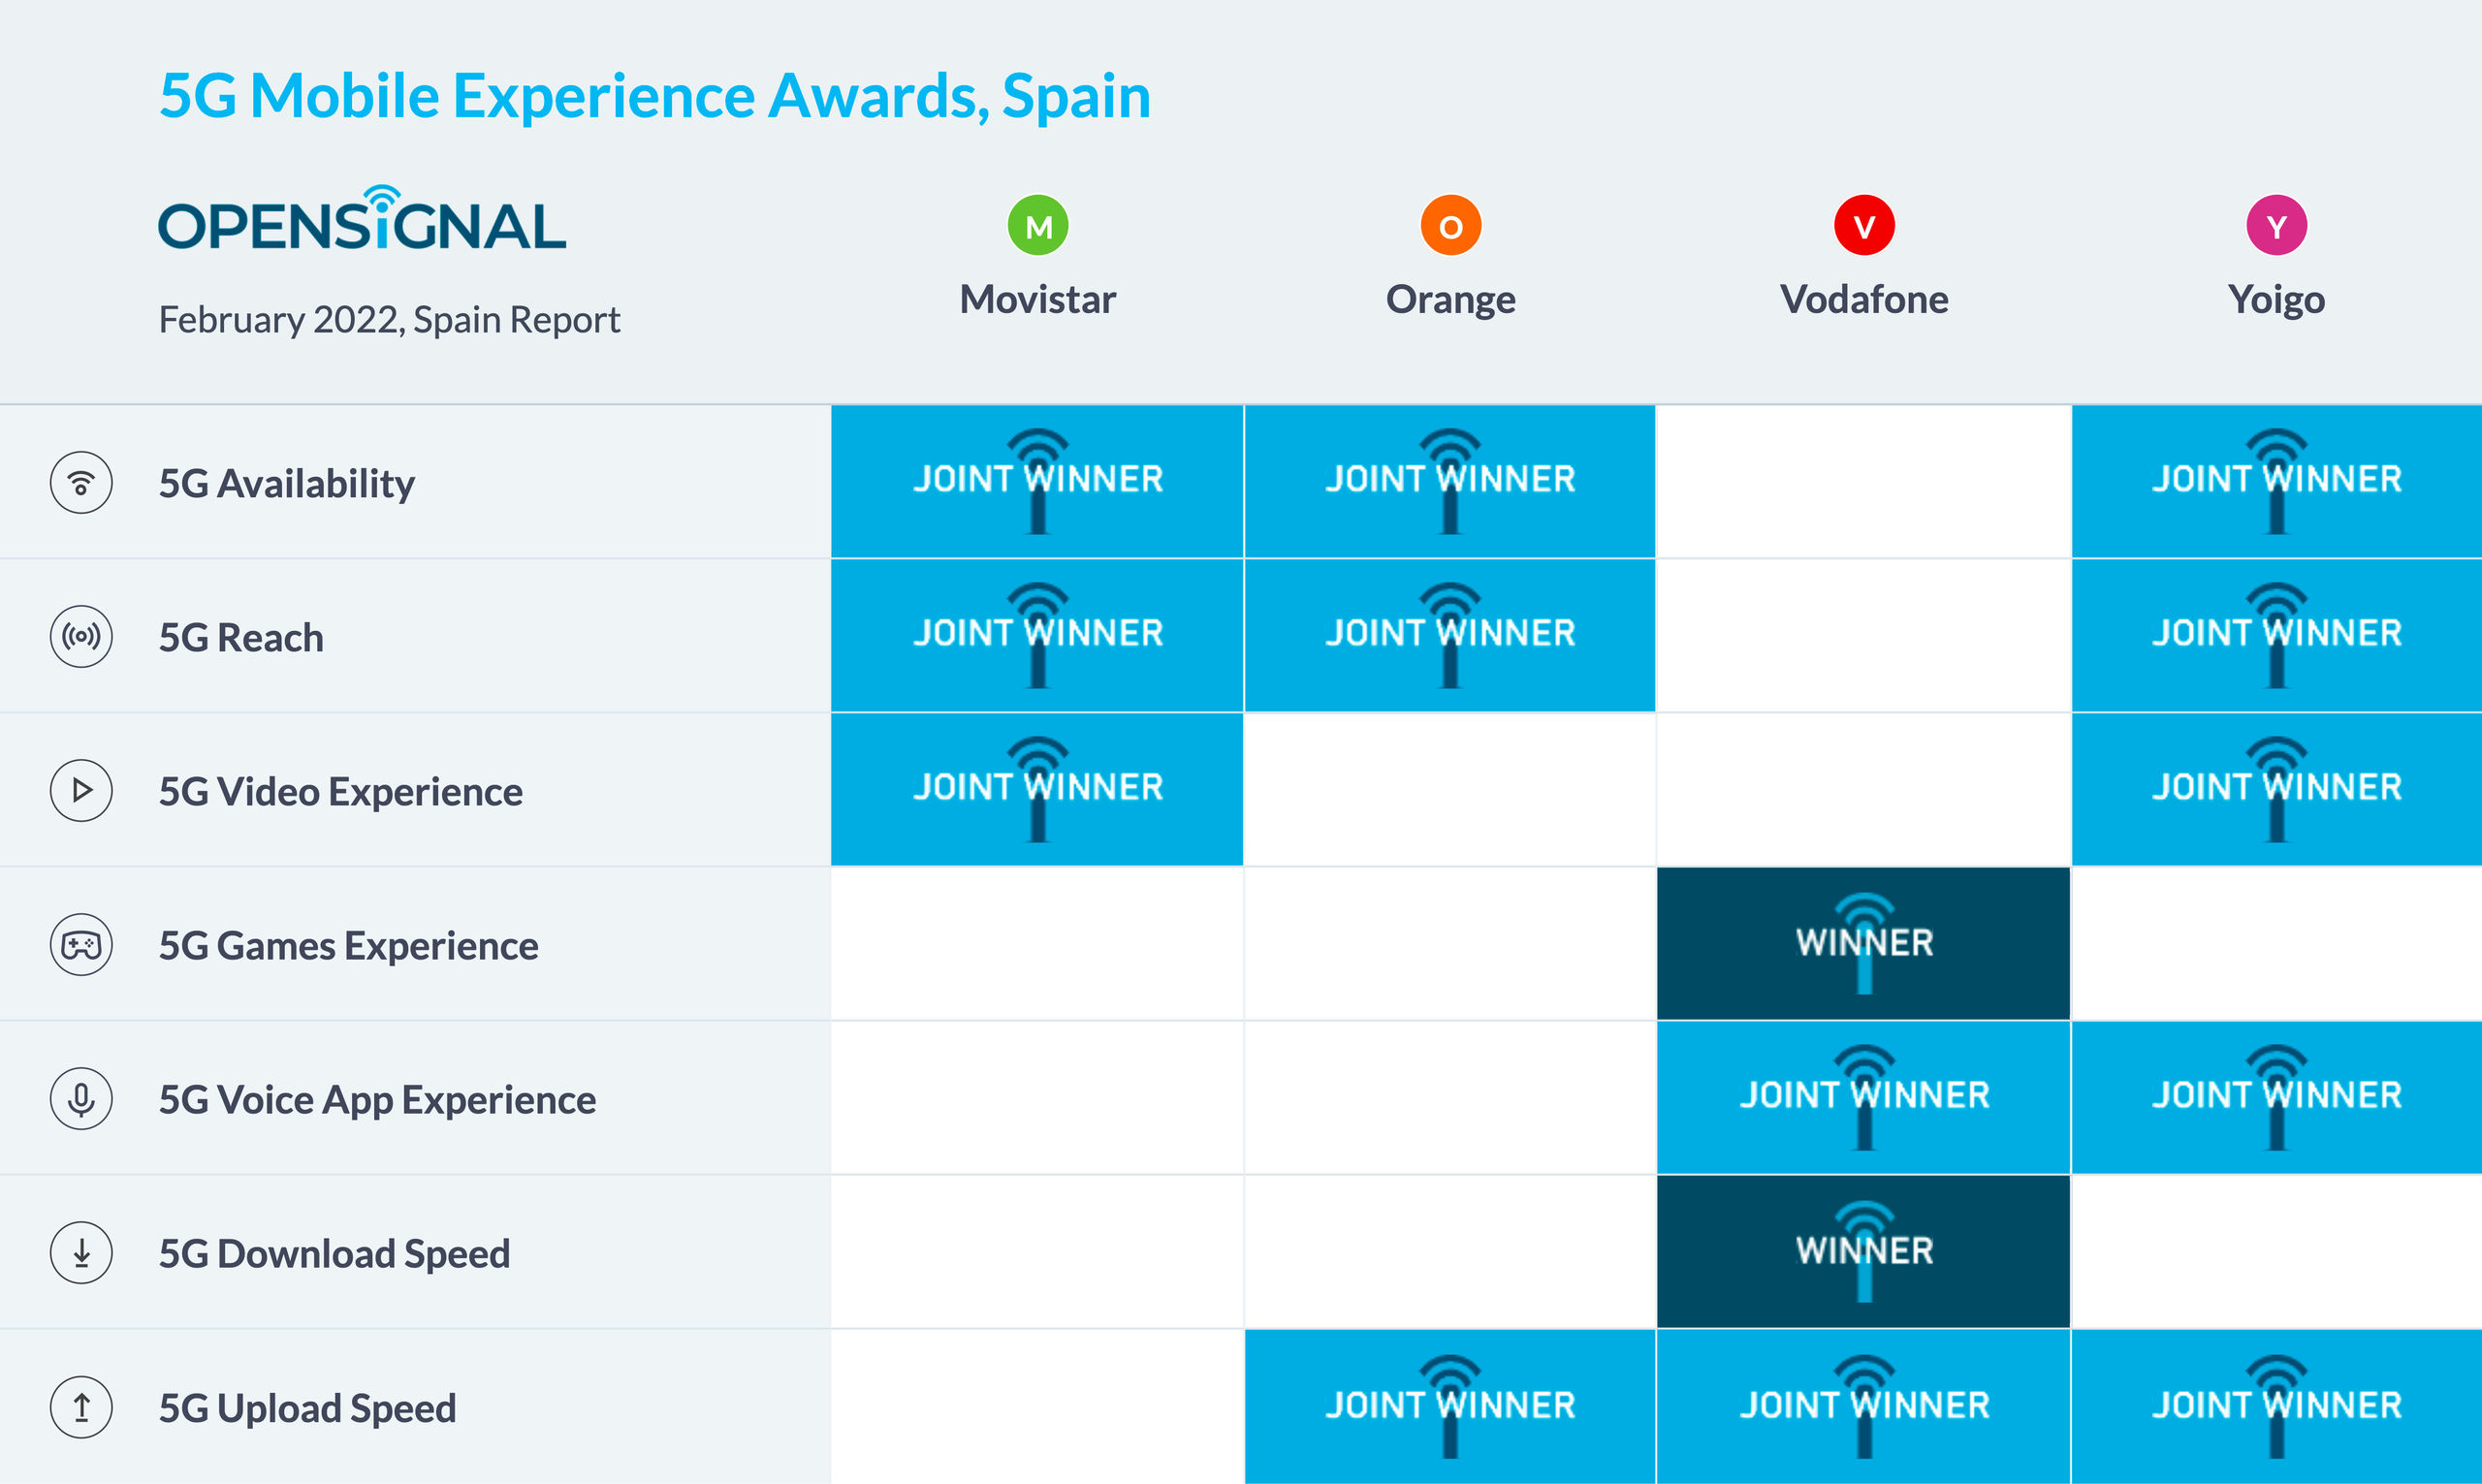
Task: Click Vodafone's Winner badge for 5G Download Speed
Action: [1864, 1251]
